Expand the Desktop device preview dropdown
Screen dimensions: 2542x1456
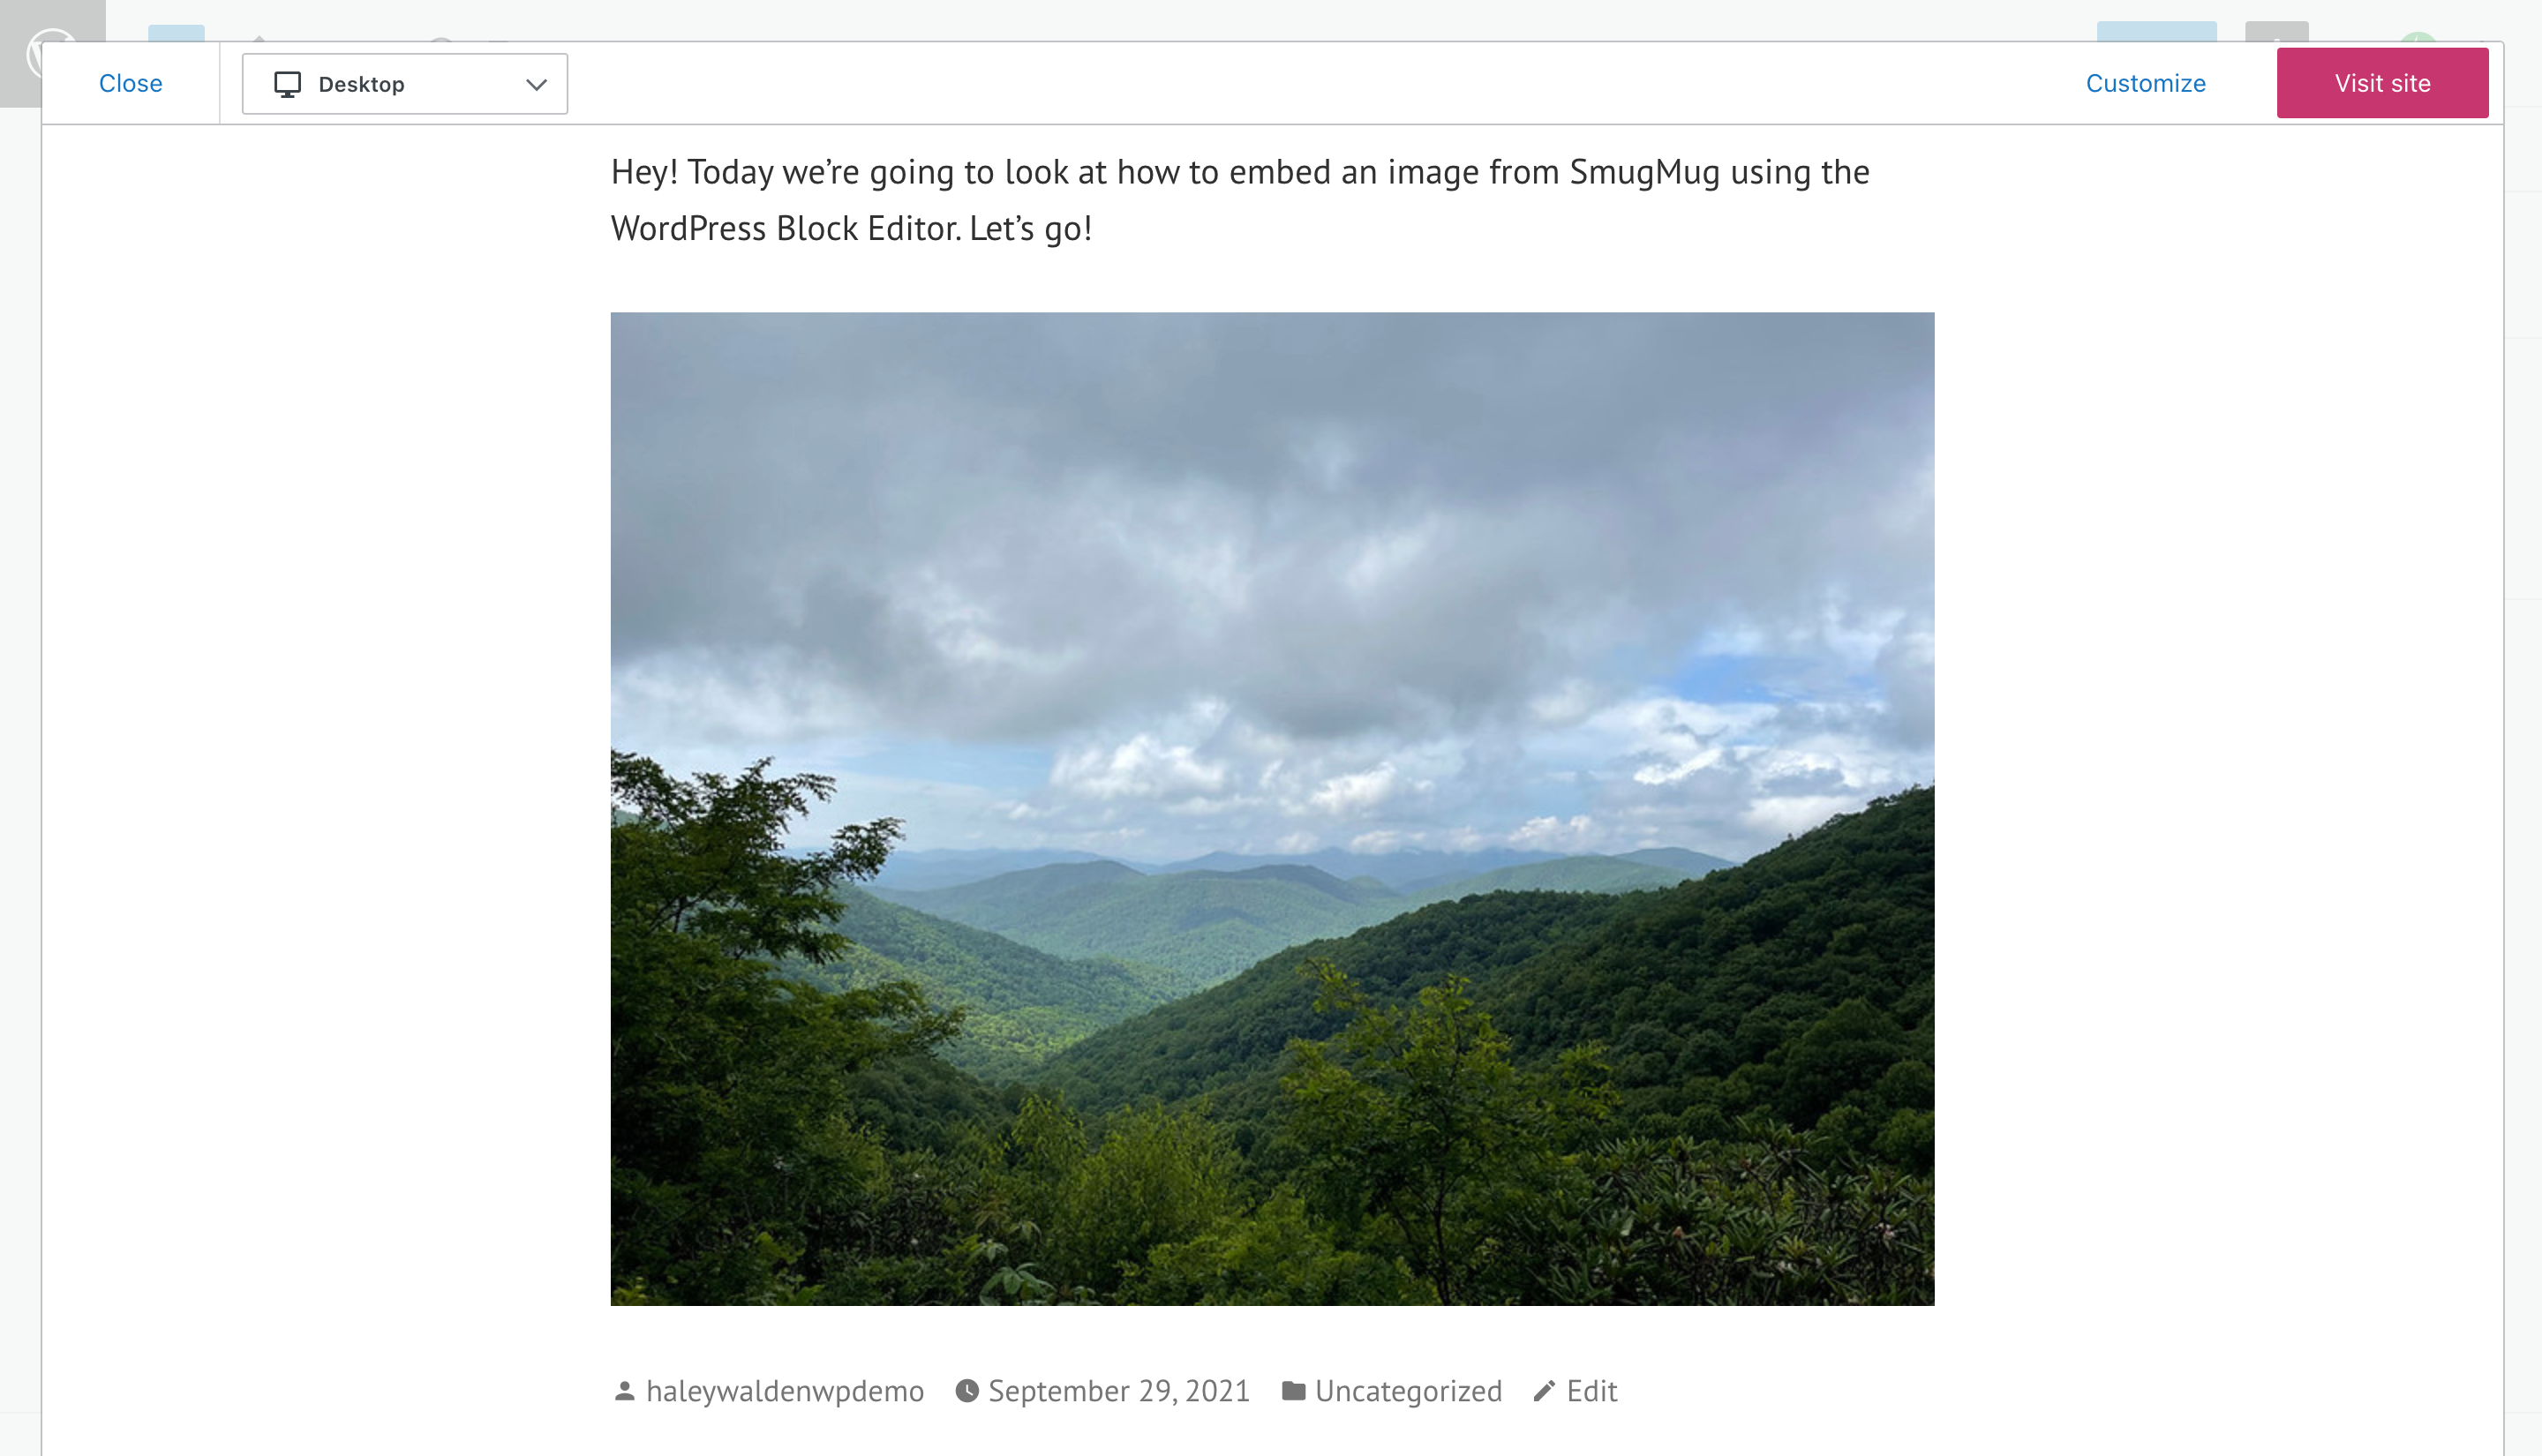pos(404,84)
